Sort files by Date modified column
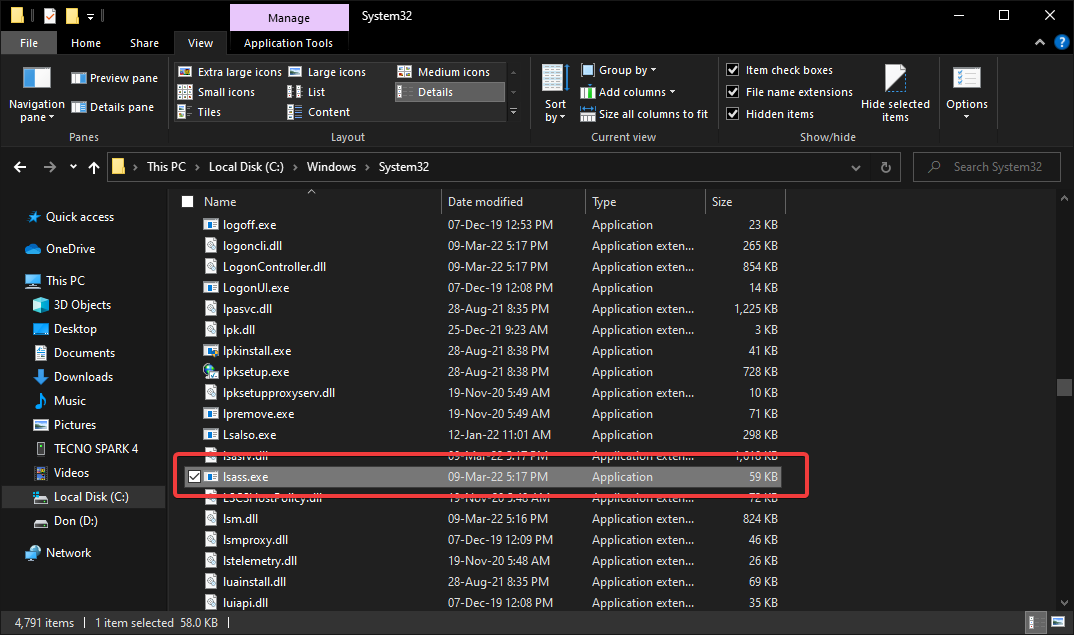This screenshot has width=1074, height=635. (x=485, y=202)
